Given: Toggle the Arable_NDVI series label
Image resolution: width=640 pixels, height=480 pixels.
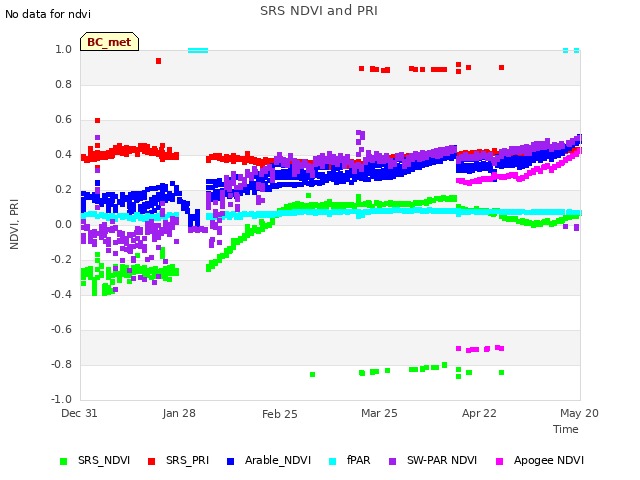Looking at the screenshot, I should point(278,460).
